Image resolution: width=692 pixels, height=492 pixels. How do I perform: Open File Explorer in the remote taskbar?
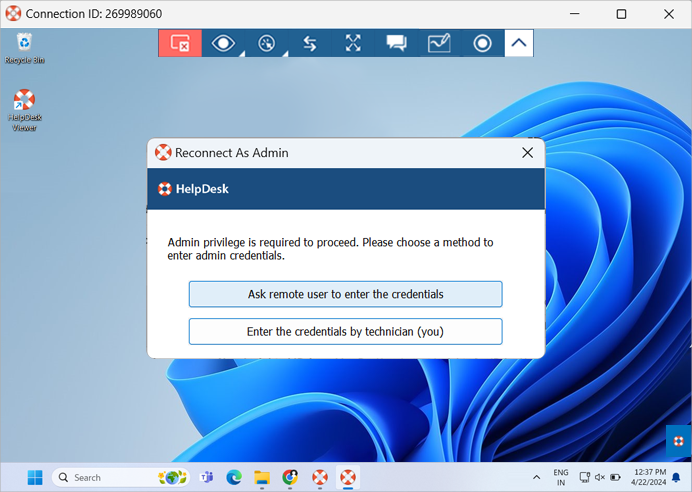click(x=262, y=477)
